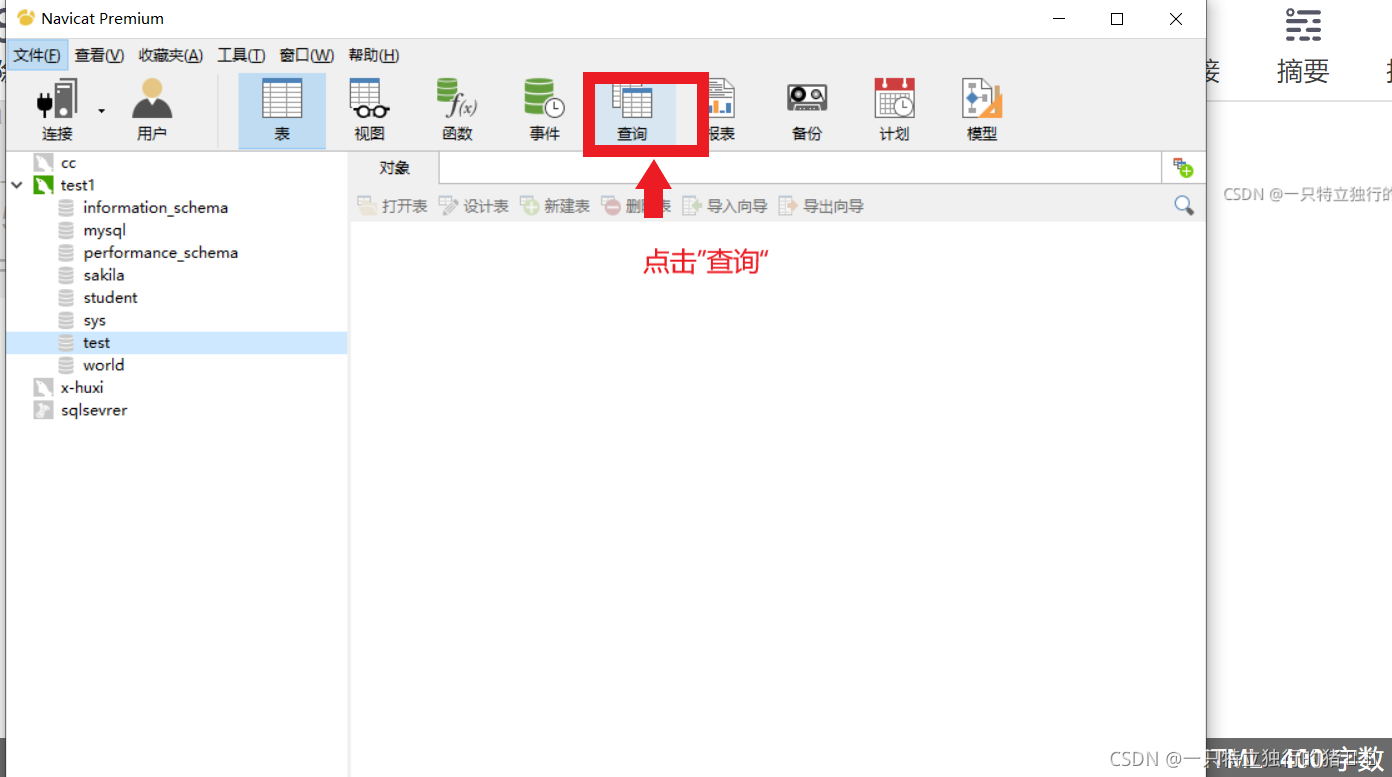This screenshot has height=777, width=1392.
Task: Open the View (查看) menu
Action: [x=99, y=55]
